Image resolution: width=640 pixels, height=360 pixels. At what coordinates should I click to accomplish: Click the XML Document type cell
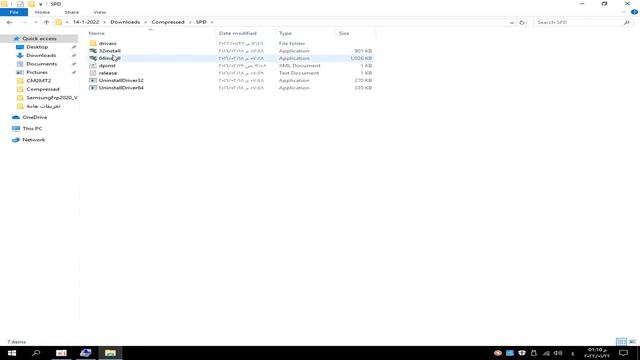[x=300, y=65]
